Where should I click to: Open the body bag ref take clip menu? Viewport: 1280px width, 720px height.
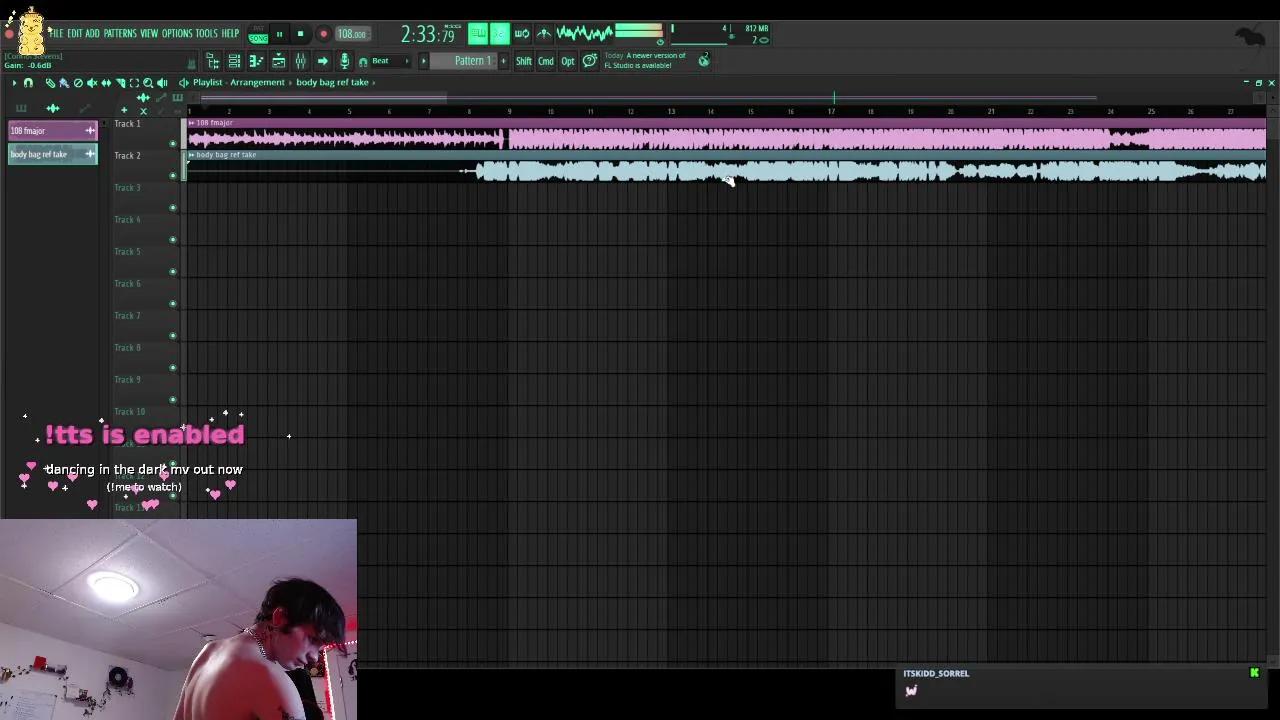(x=191, y=155)
